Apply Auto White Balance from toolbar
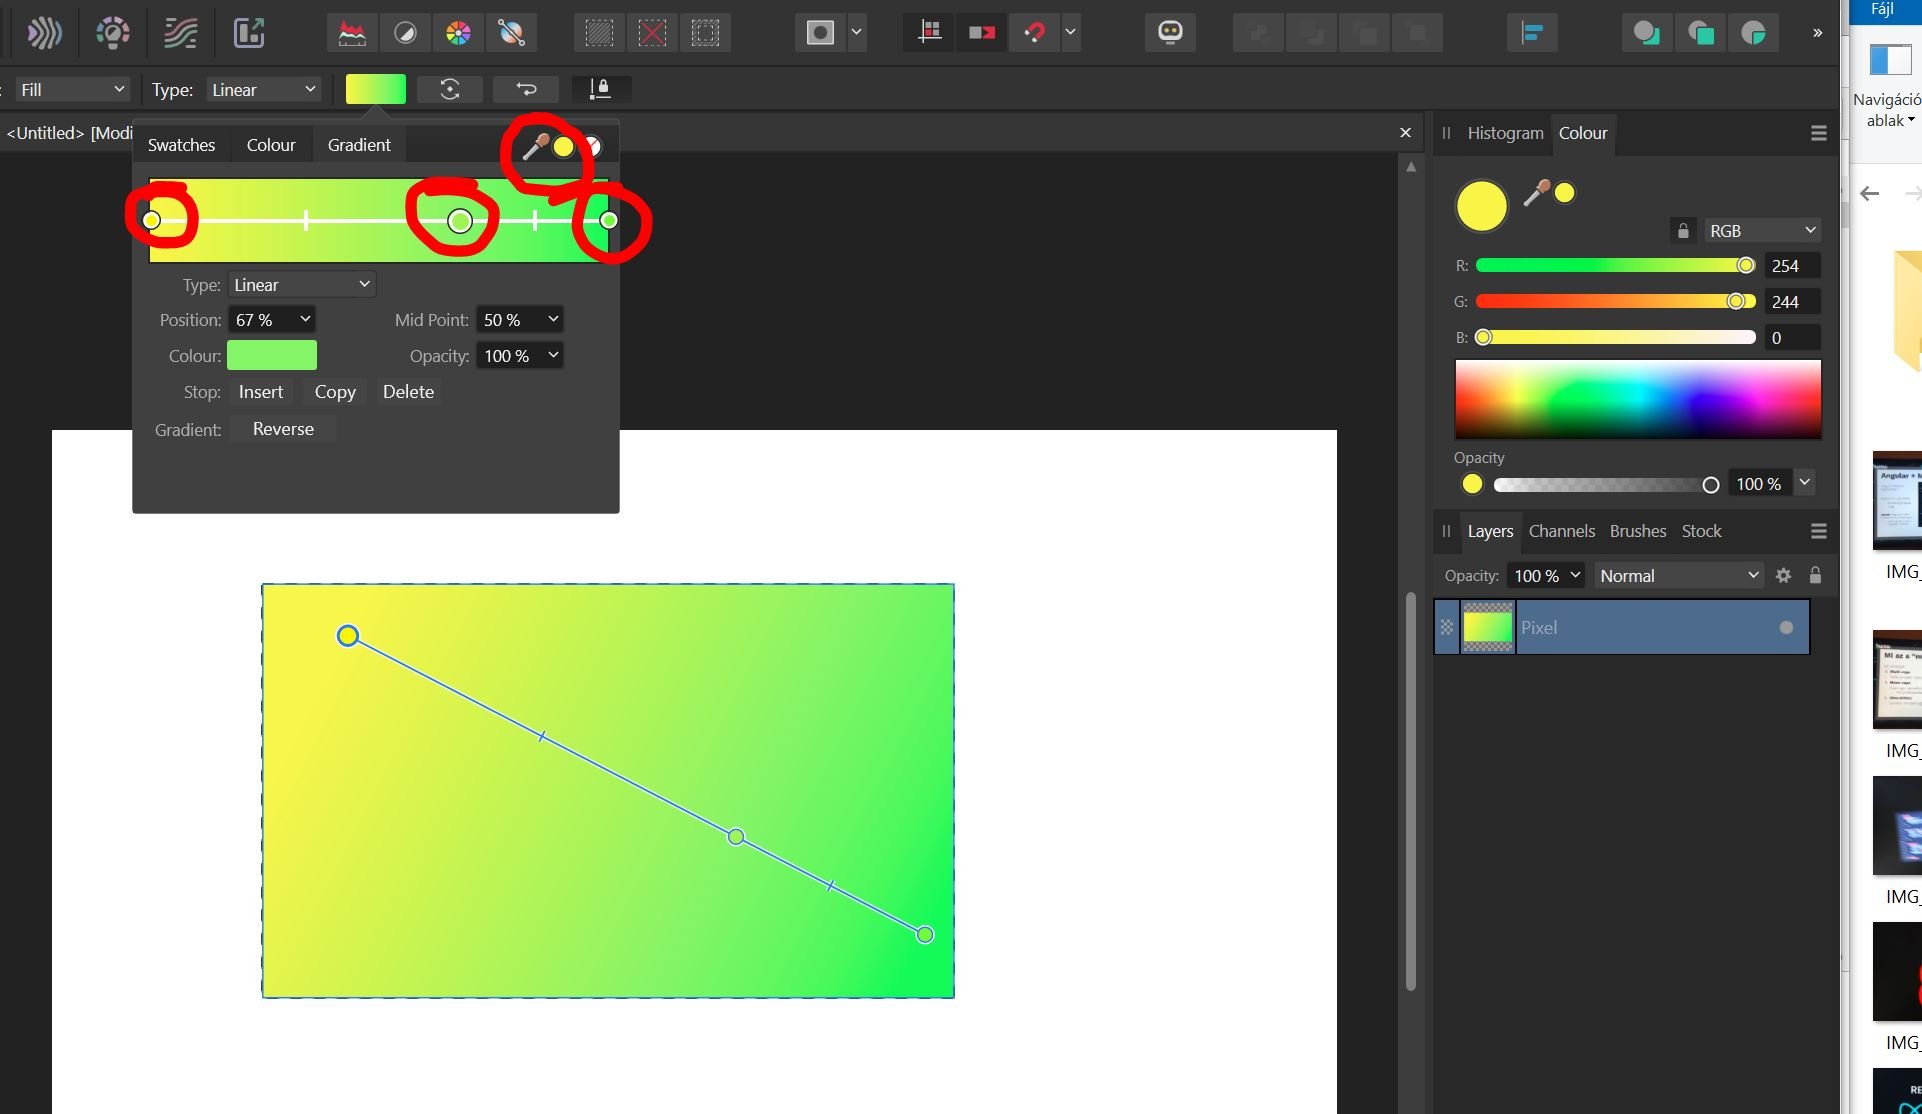 click(511, 33)
